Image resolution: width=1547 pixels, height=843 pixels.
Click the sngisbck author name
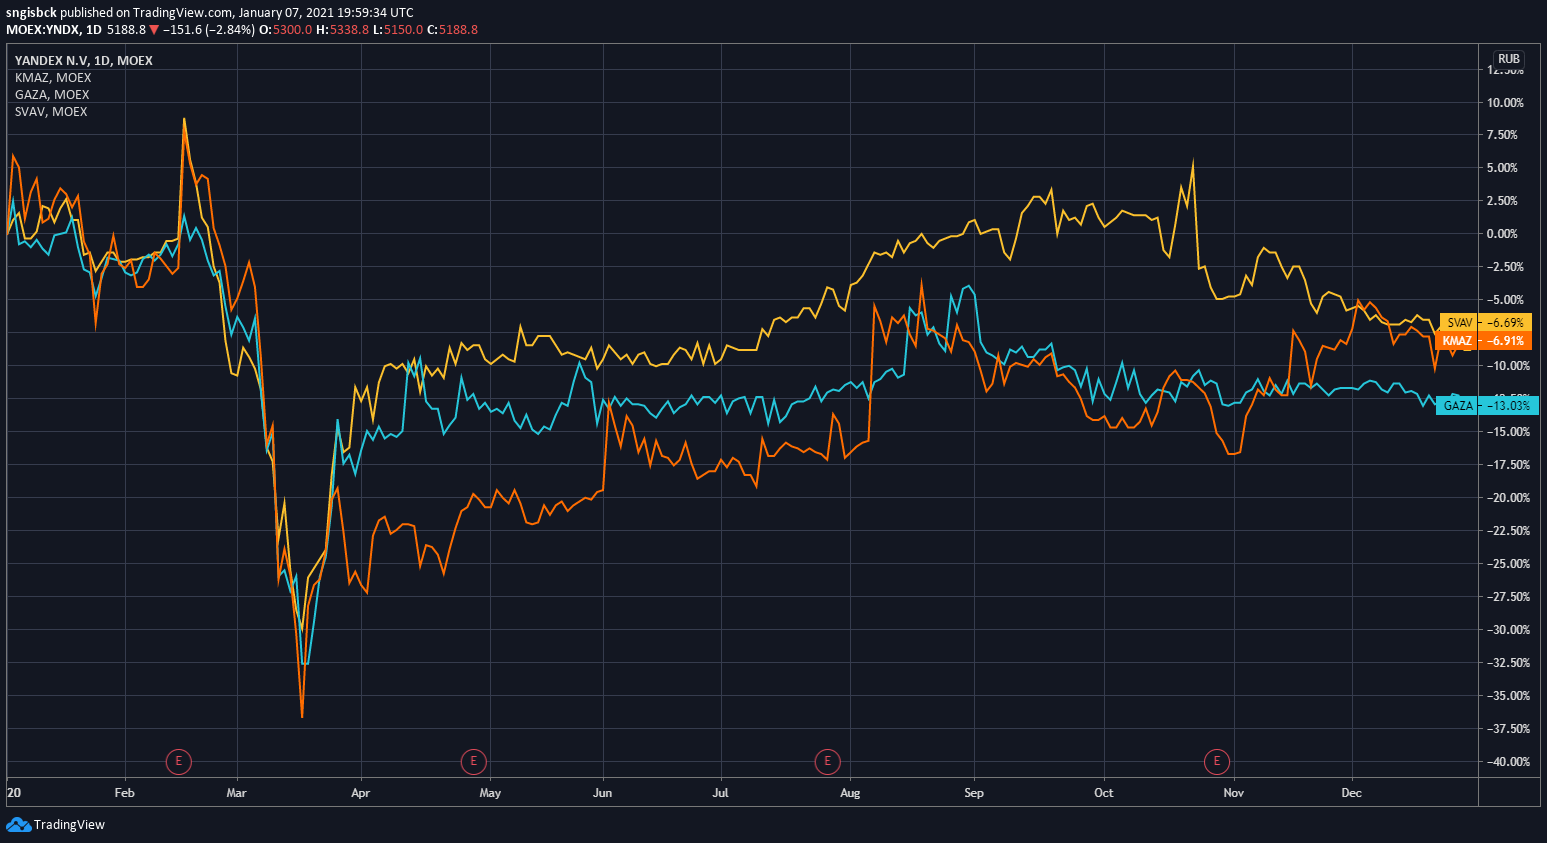(x=31, y=13)
